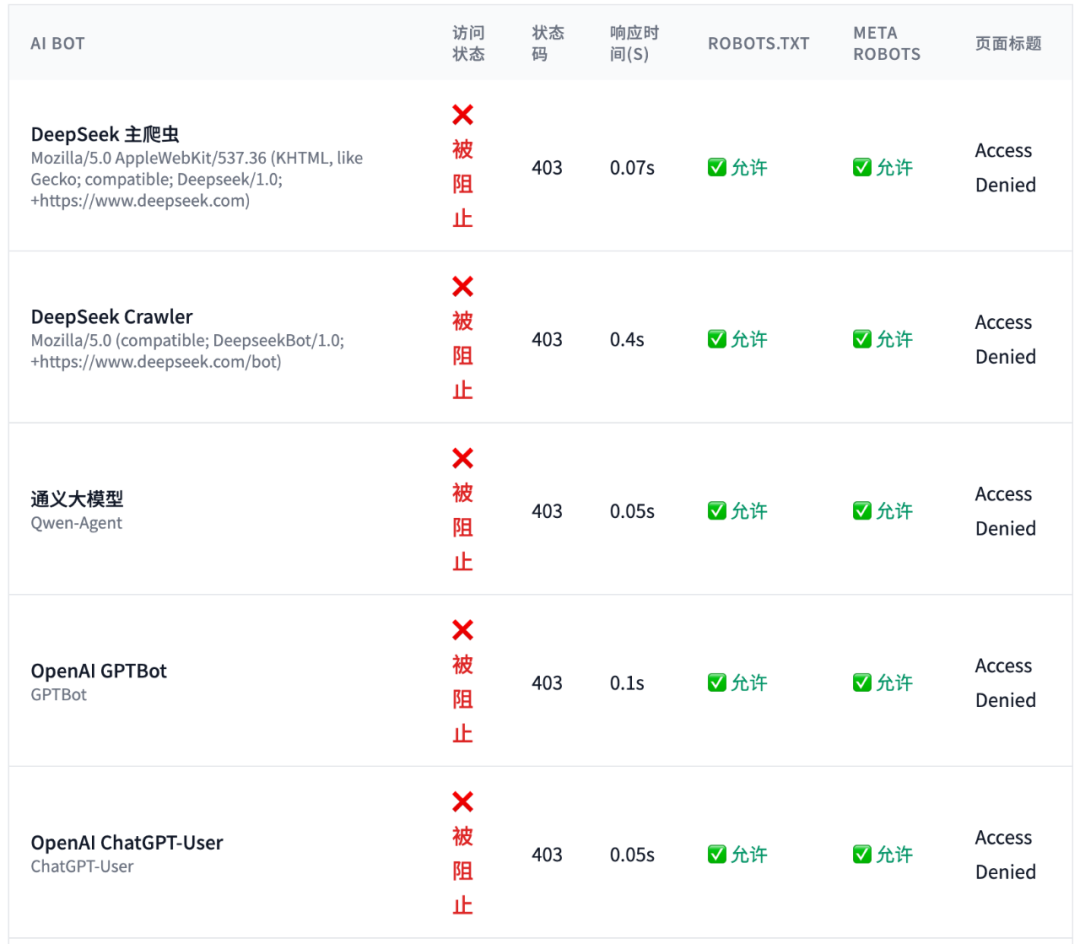Click the ROBOTS.TXT column header
This screenshot has width=1080, height=944.
758,44
